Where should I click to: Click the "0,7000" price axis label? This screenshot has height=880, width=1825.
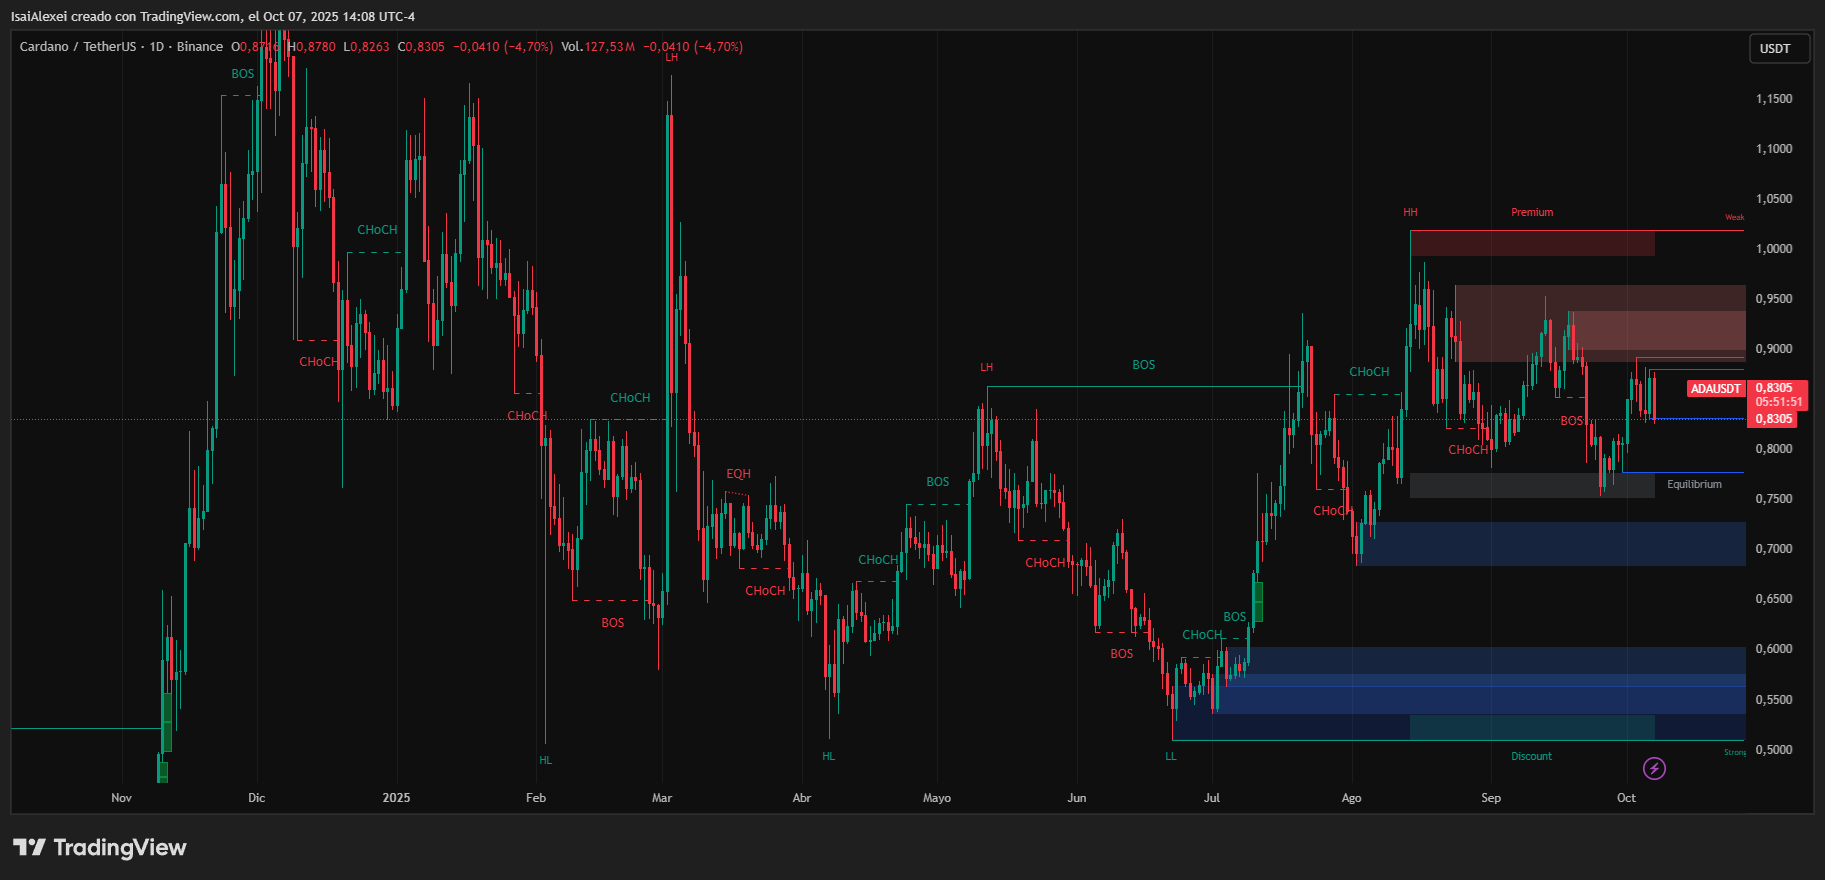[x=1774, y=549]
